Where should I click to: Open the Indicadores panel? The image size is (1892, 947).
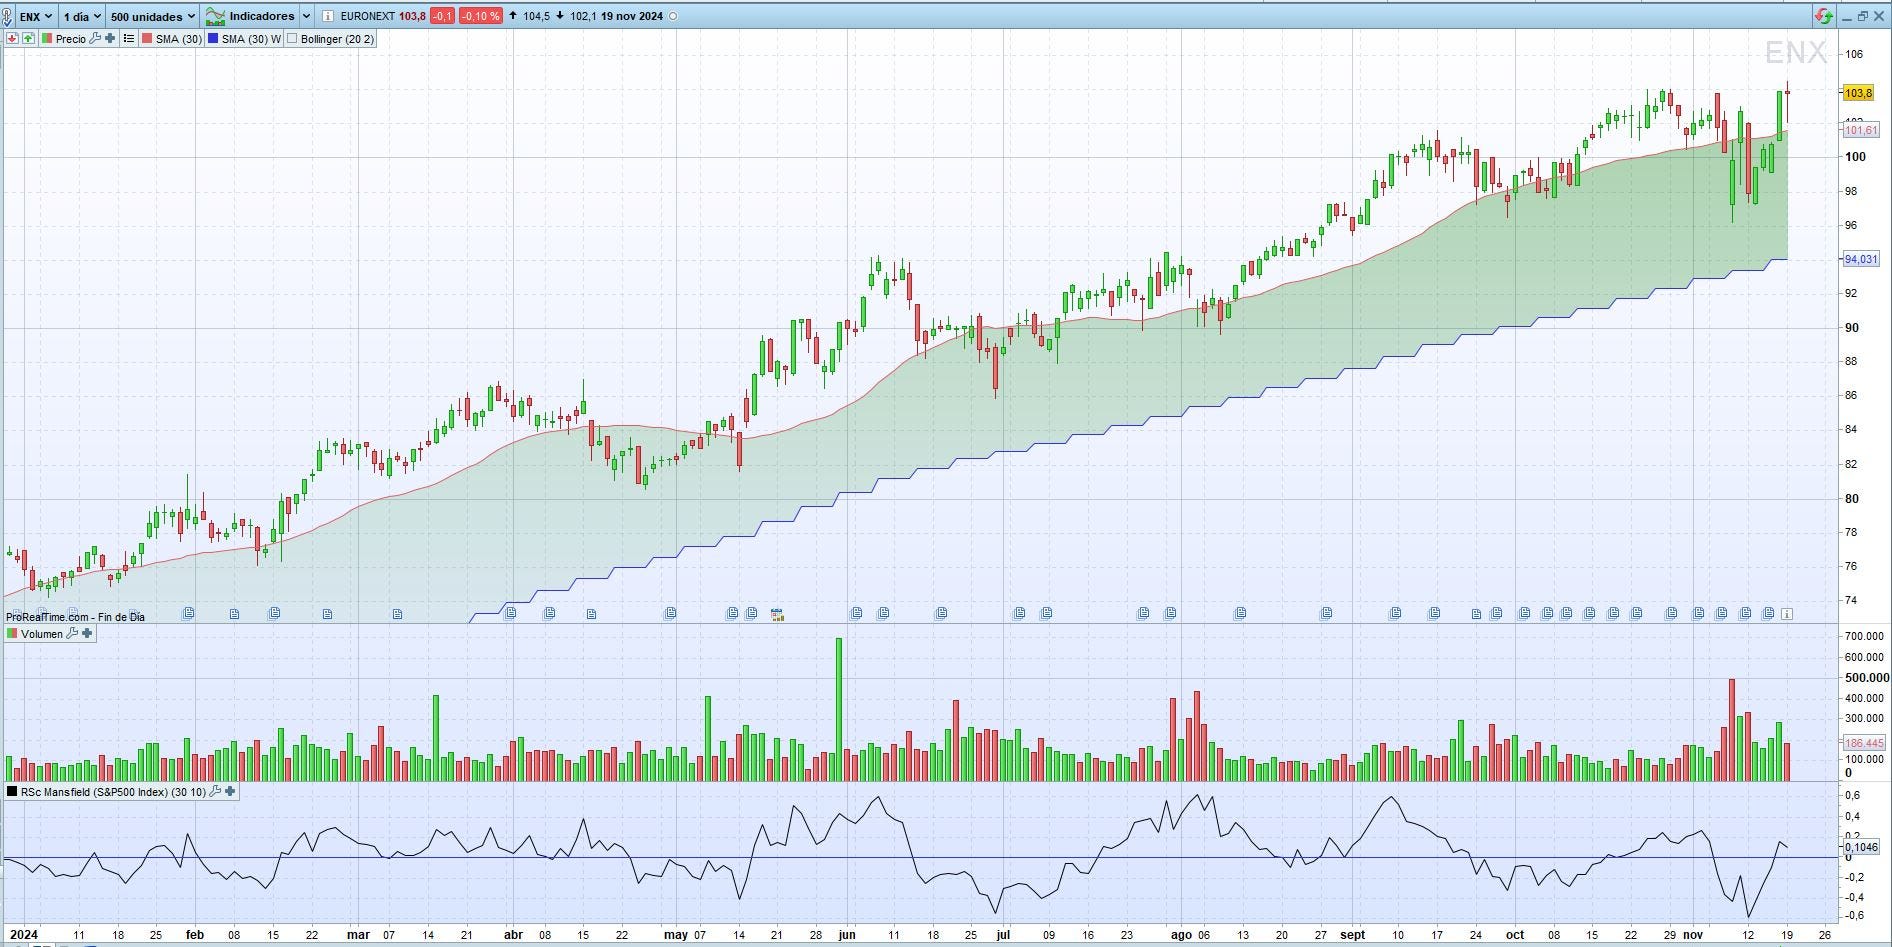[250, 16]
